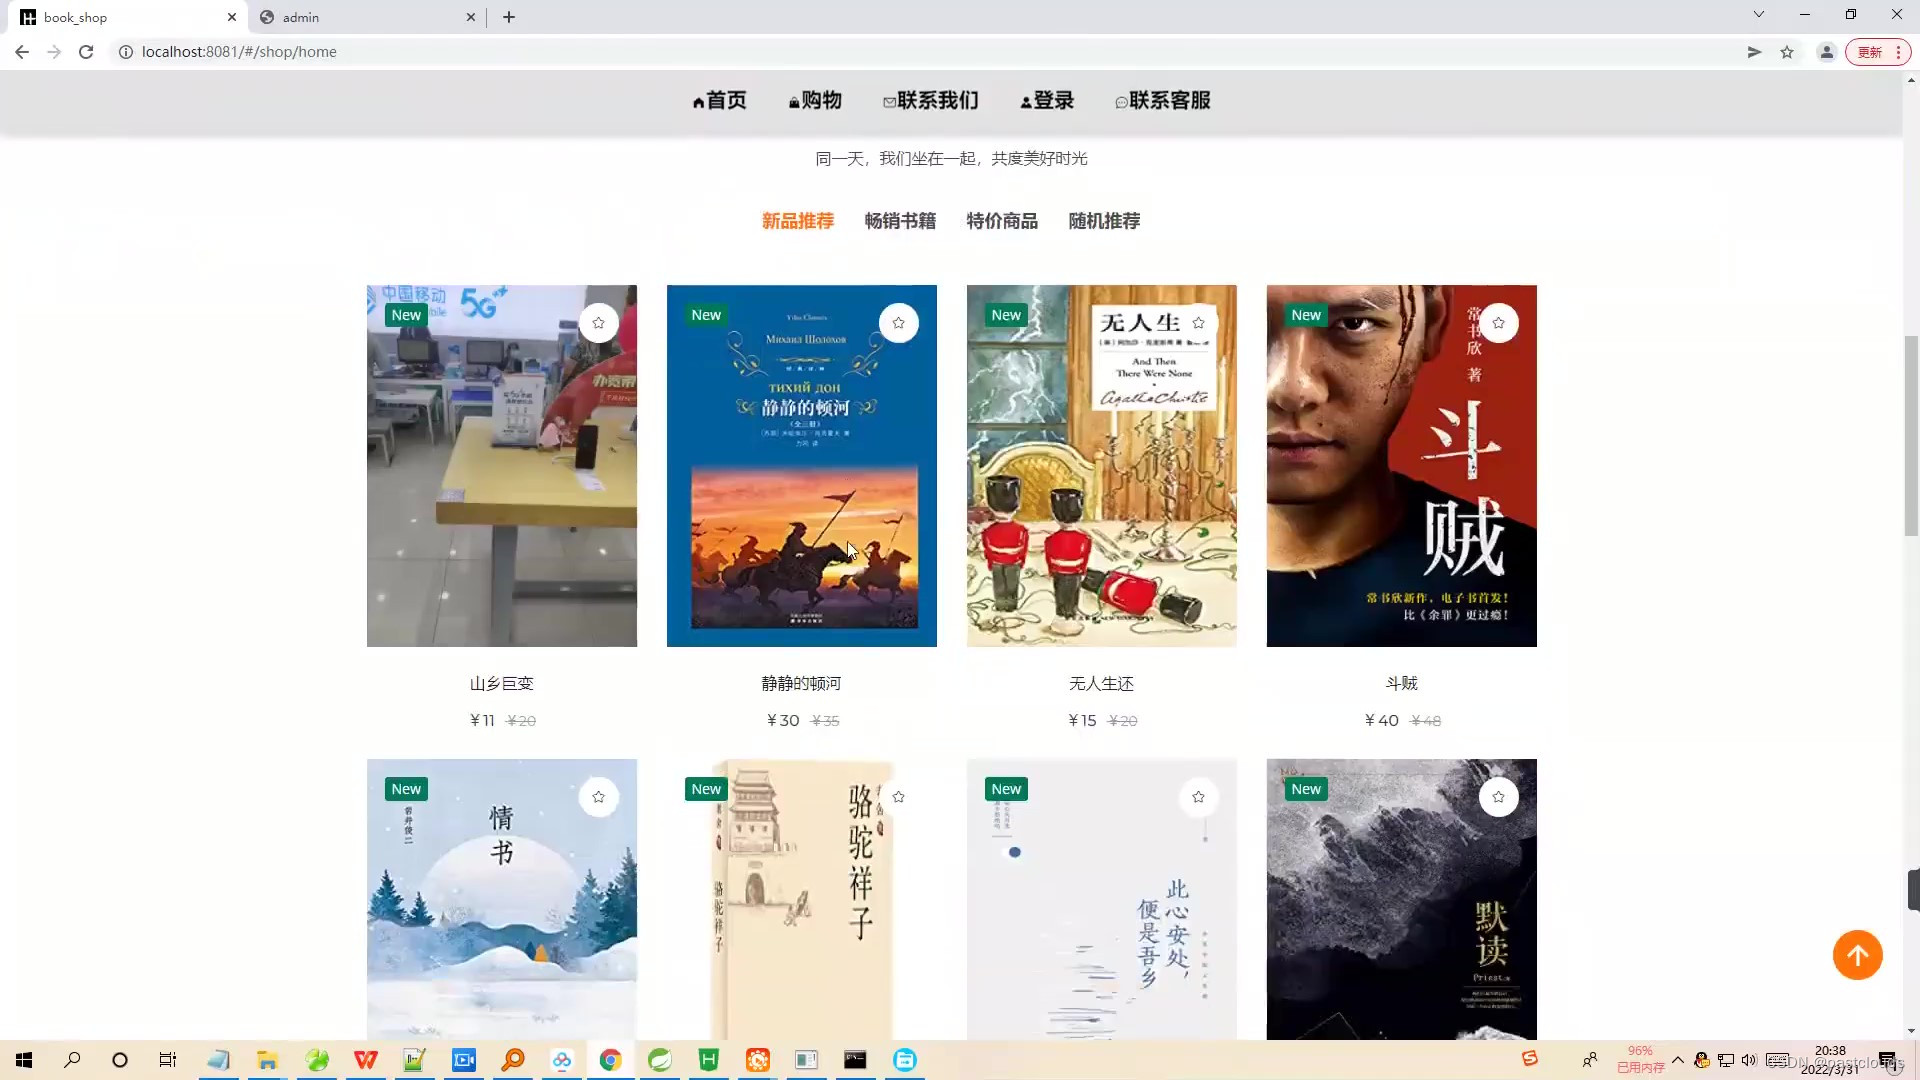Click the envelope icon next to 联系我们

pos(889,100)
